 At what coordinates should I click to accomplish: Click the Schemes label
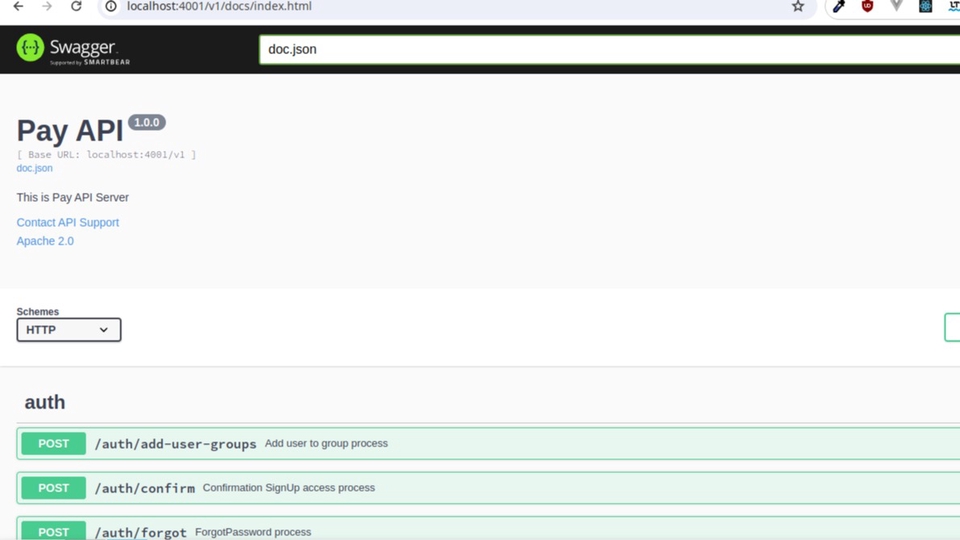coord(37,312)
